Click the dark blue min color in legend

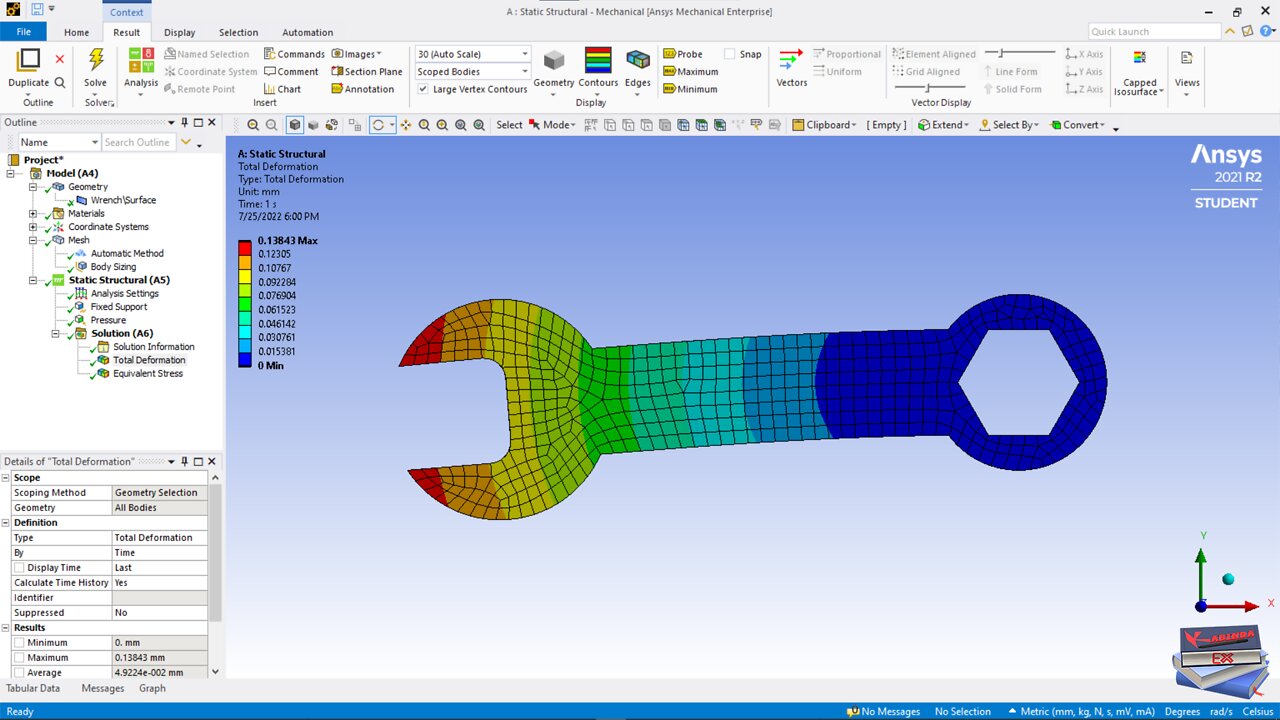tap(244, 360)
